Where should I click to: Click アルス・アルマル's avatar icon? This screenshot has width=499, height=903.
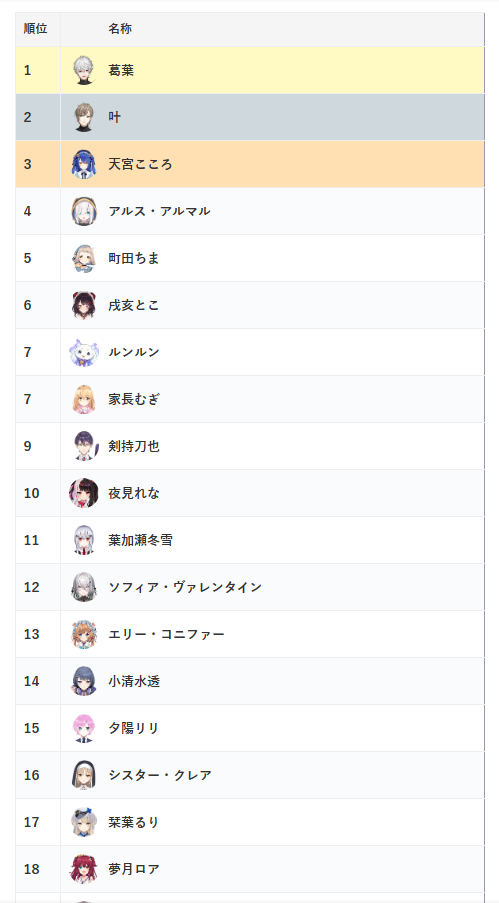tap(84, 211)
